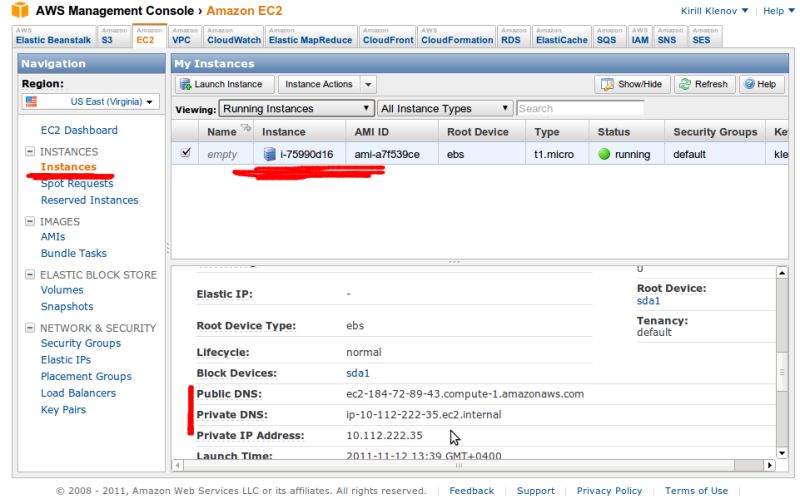Open the Bundle Tasks link
The width and height of the screenshot is (800, 504).
tap(73, 253)
